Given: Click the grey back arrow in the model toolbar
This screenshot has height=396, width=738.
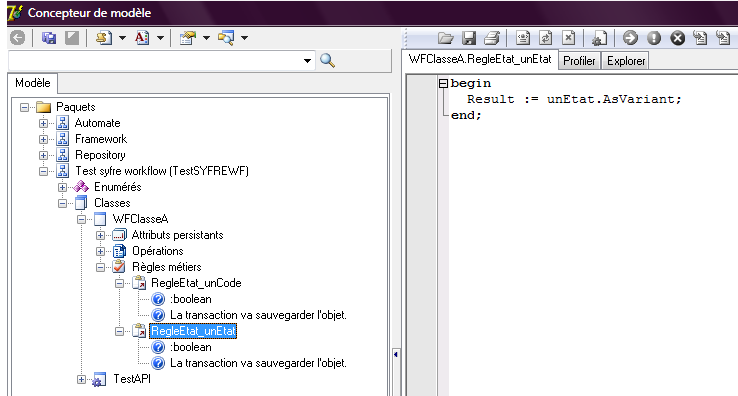Looking at the screenshot, I should (18, 38).
